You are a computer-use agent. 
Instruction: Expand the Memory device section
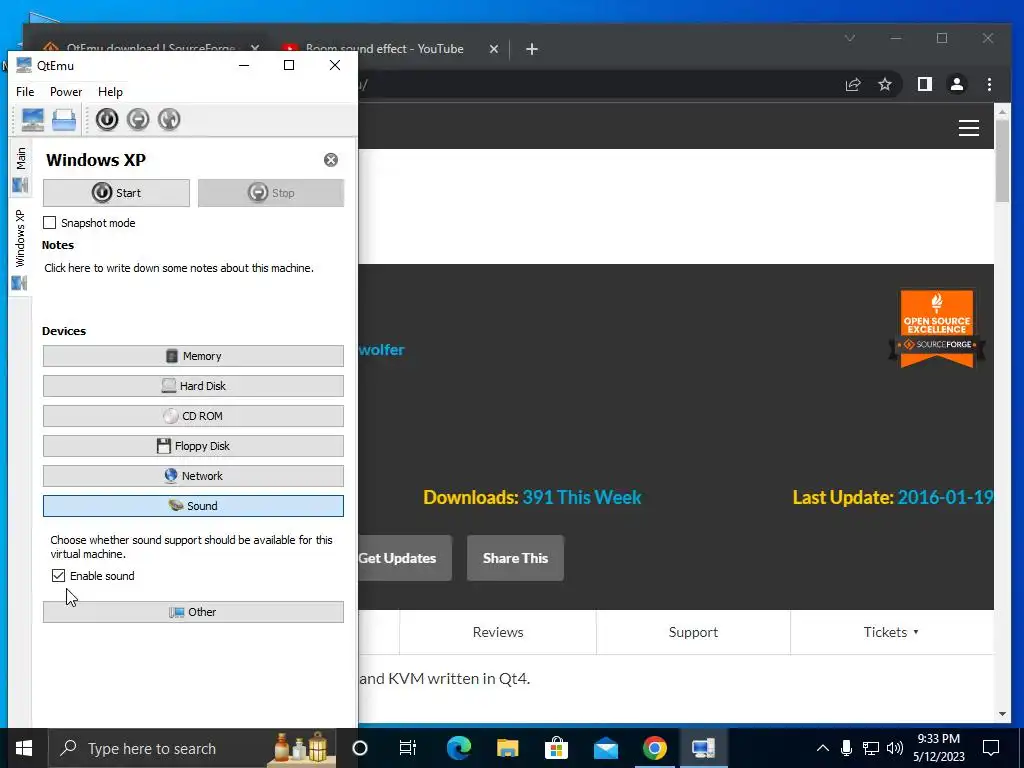193,356
